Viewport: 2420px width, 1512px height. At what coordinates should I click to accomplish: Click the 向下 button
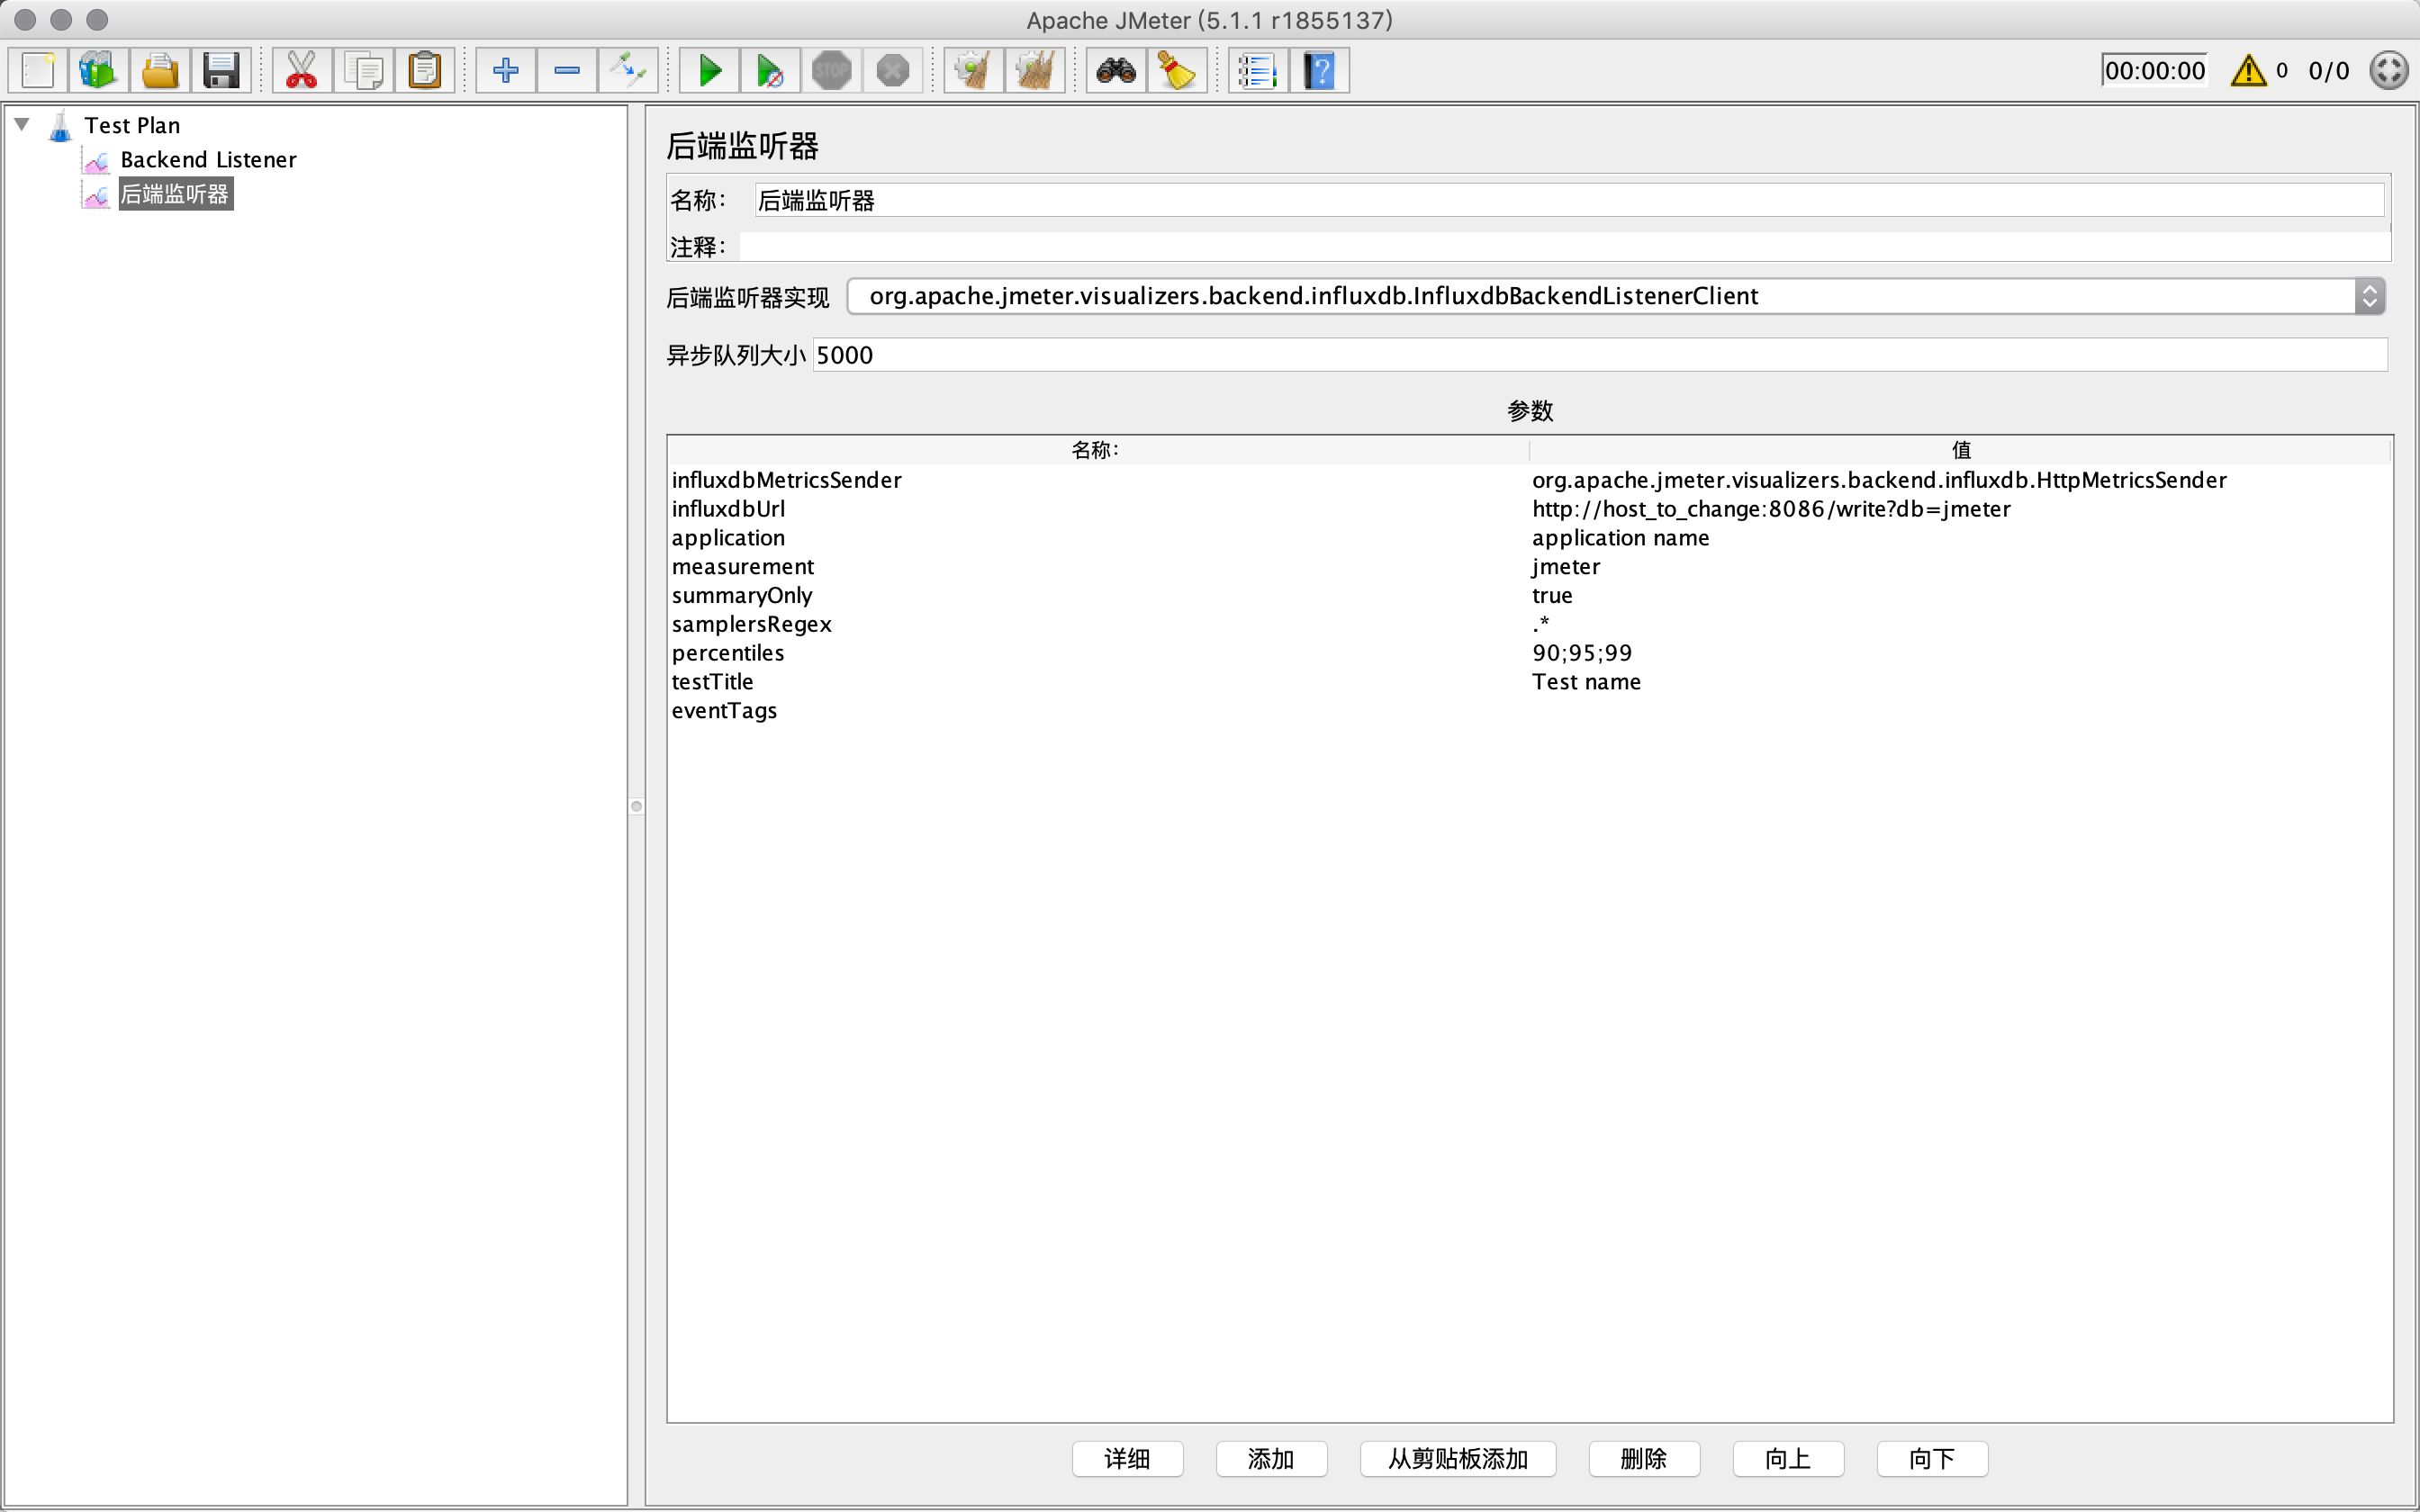(x=1932, y=1458)
